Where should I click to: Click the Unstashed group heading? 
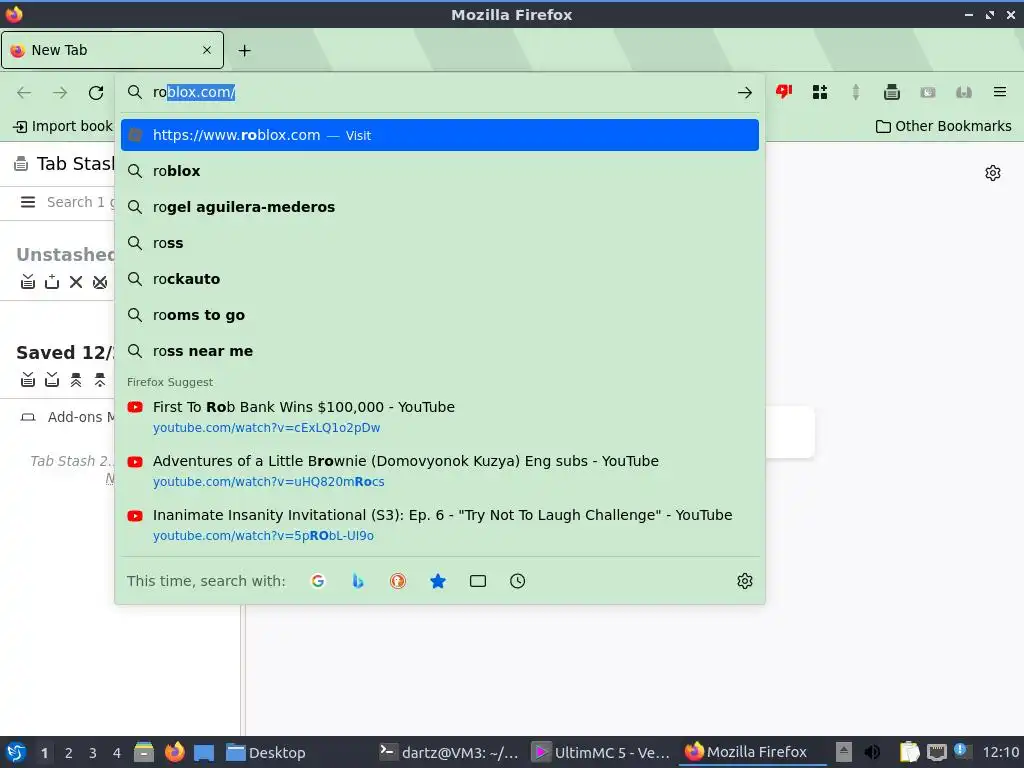point(65,254)
